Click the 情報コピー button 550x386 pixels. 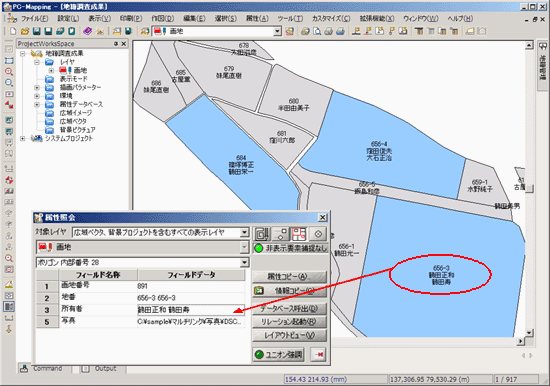coord(289,291)
